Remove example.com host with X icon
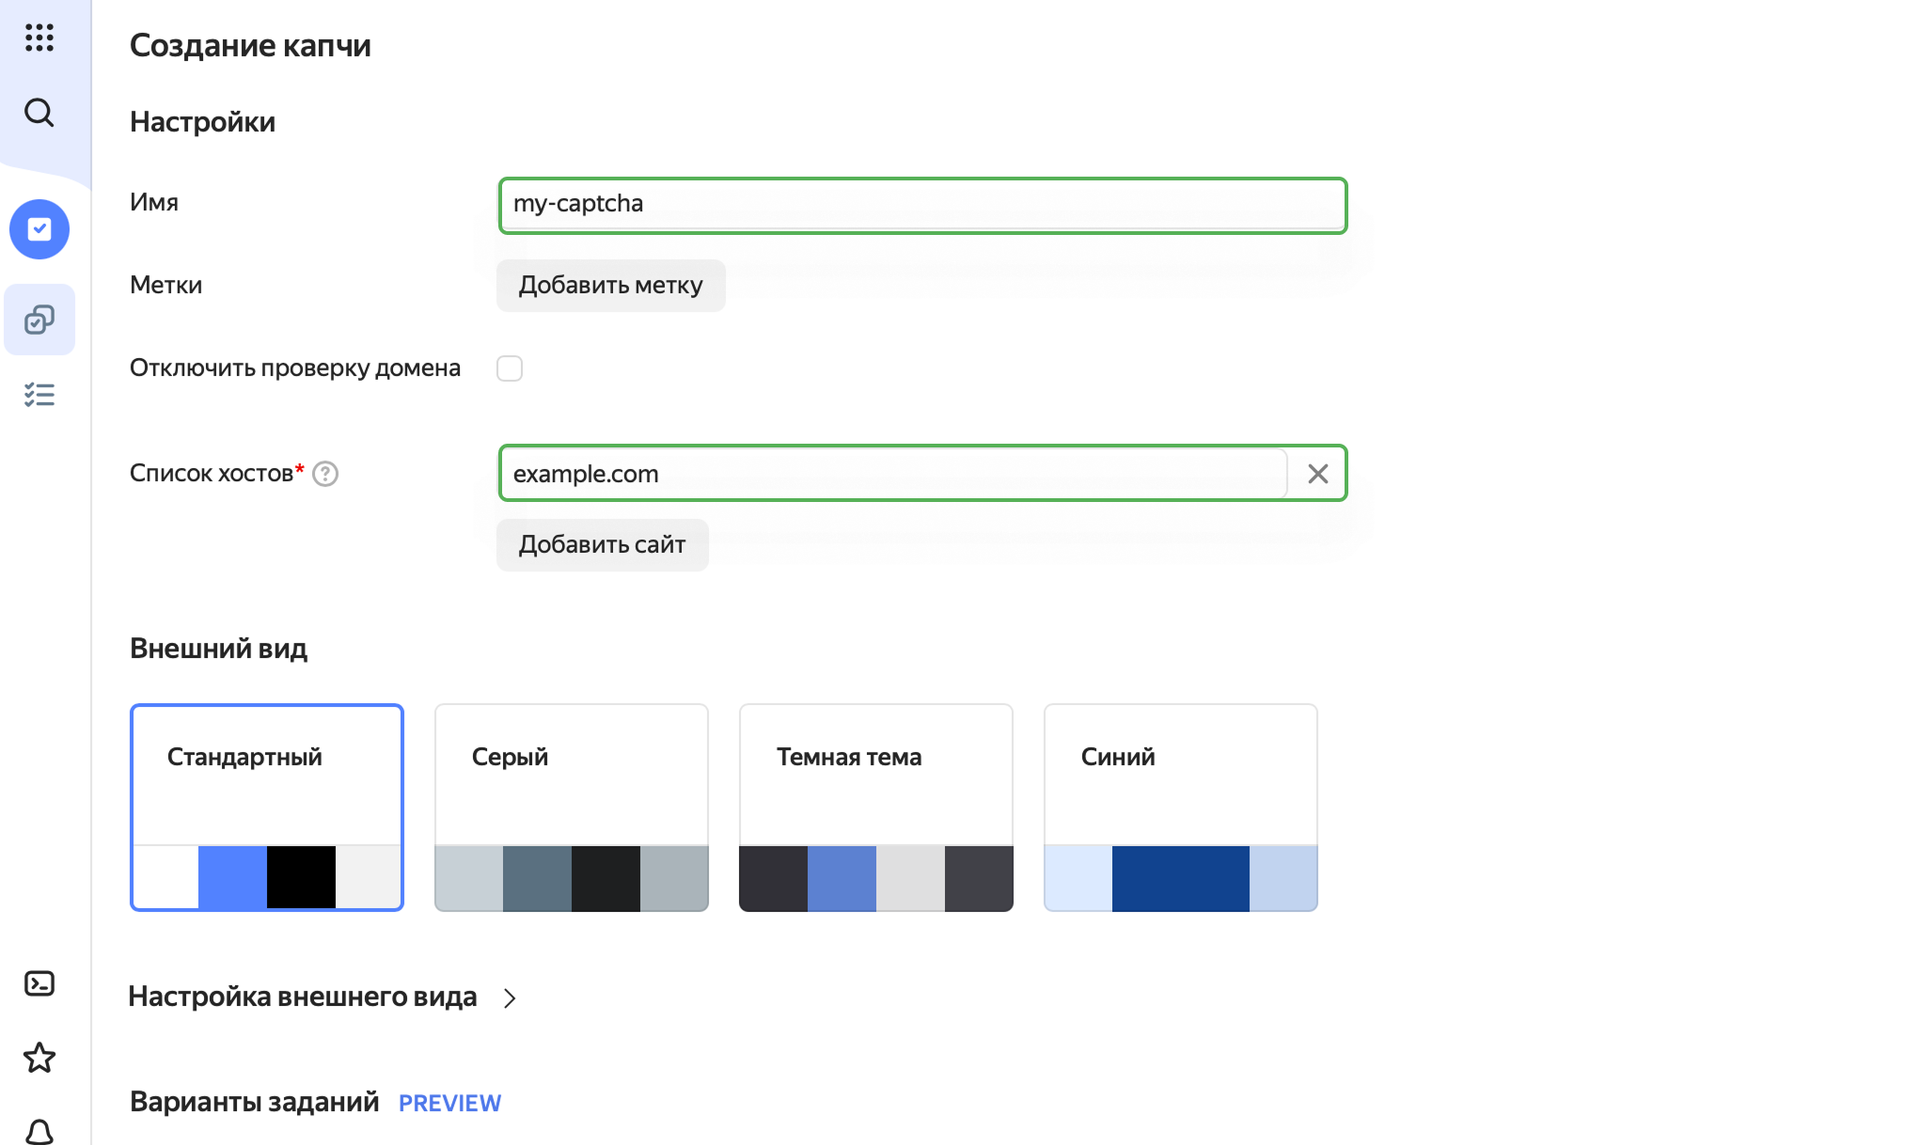The height and width of the screenshot is (1145, 1920). pyautogui.click(x=1317, y=473)
